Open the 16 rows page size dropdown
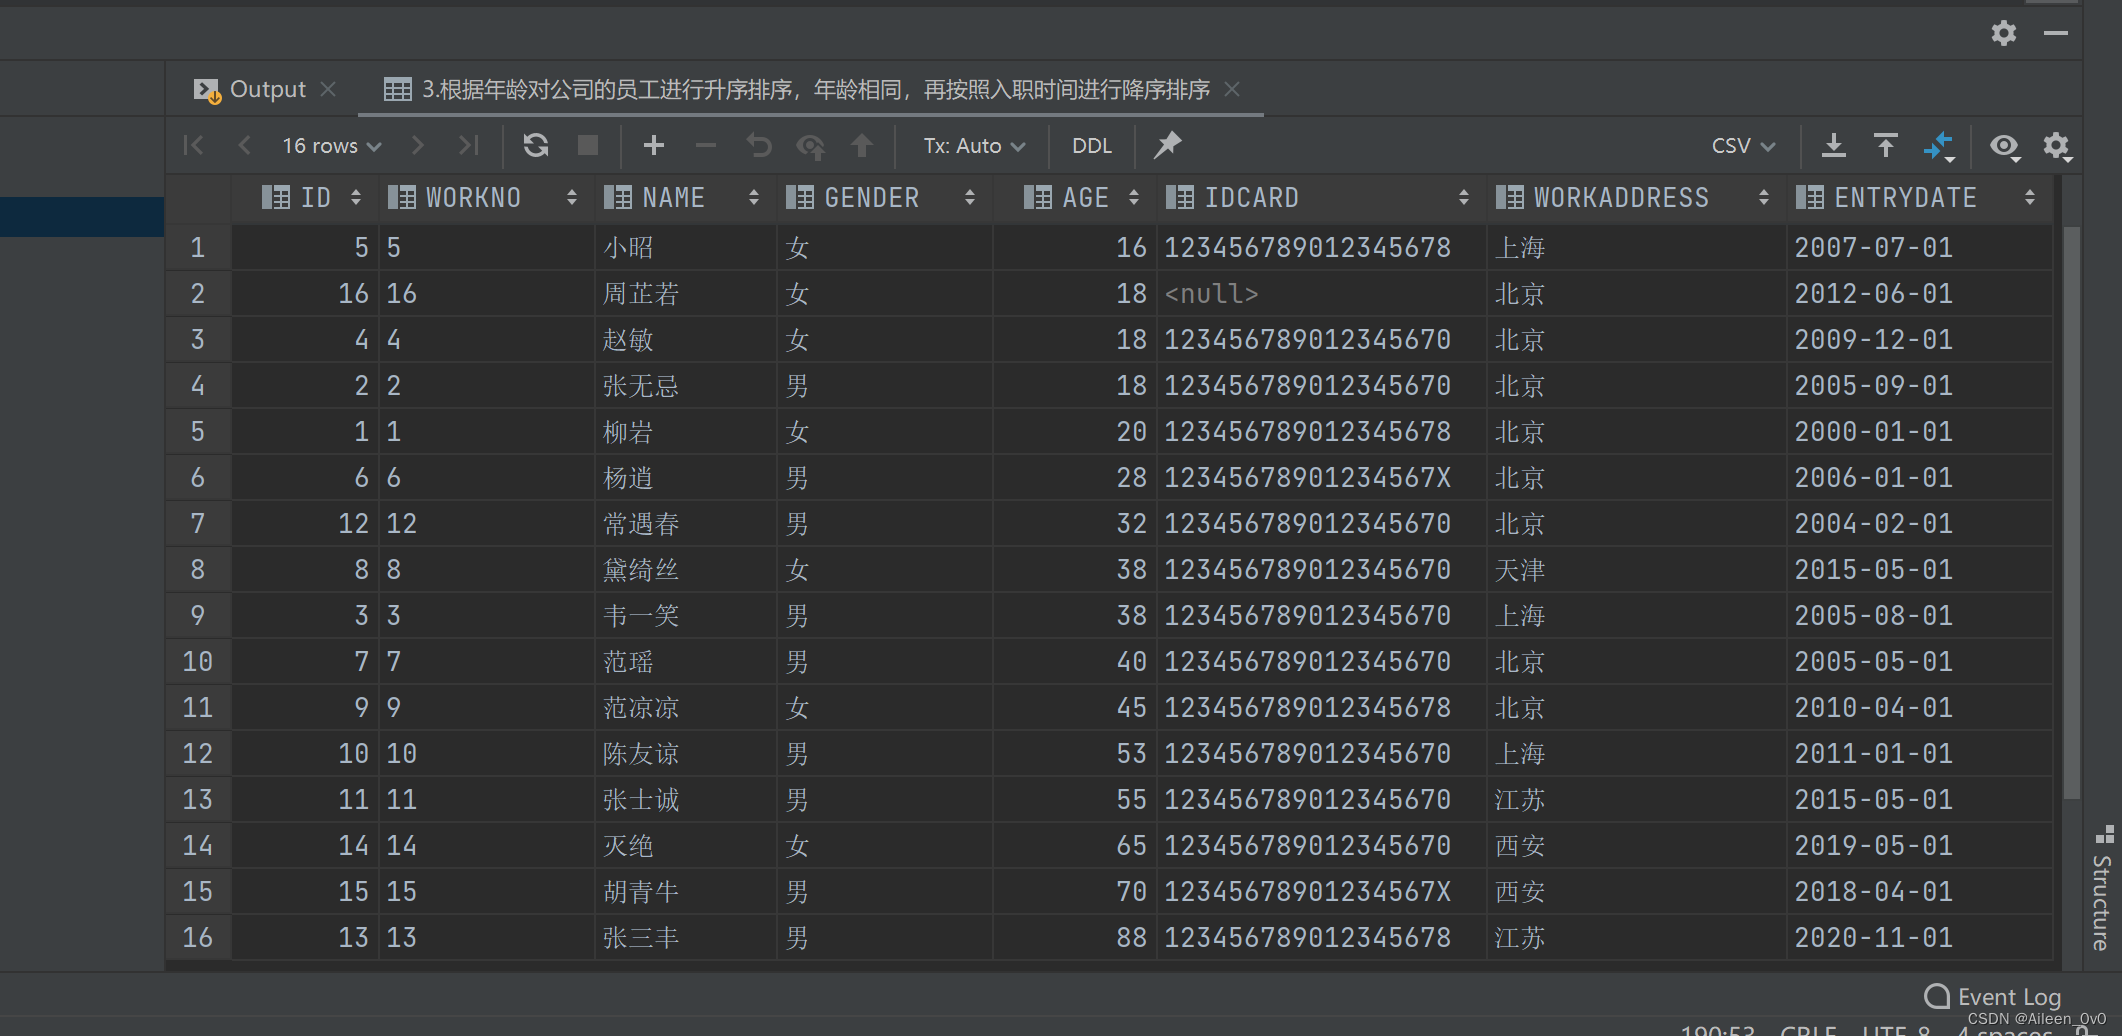The image size is (2122, 1036). (332, 146)
